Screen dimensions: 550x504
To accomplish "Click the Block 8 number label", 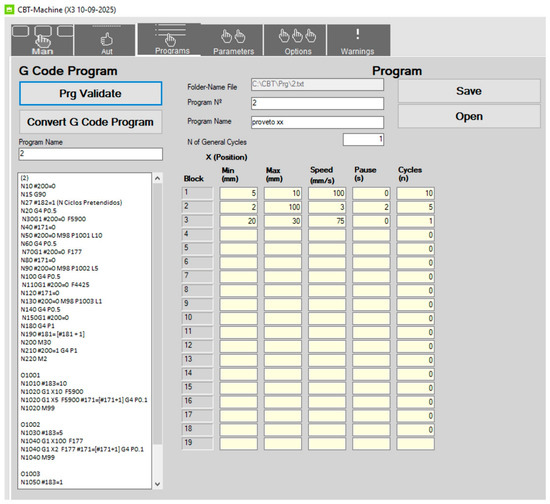I will pyautogui.click(x=197, y=290).
